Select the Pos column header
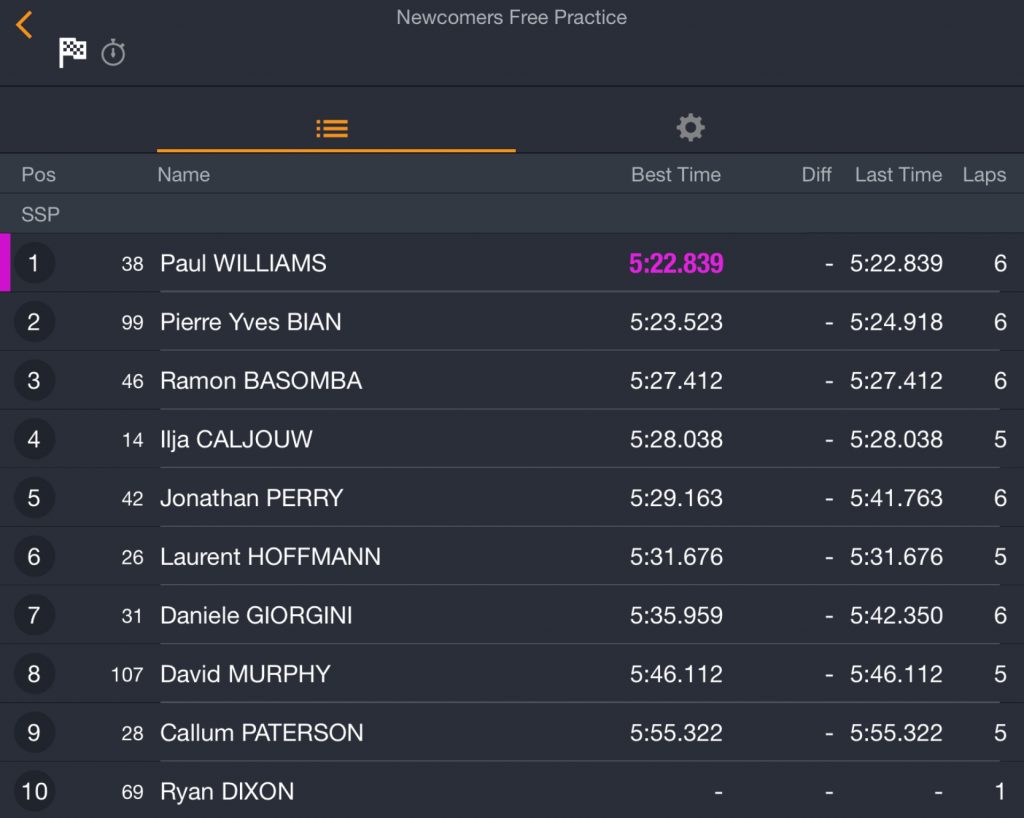The height and width of the screenshot is (818, 1024). [39, 174]
